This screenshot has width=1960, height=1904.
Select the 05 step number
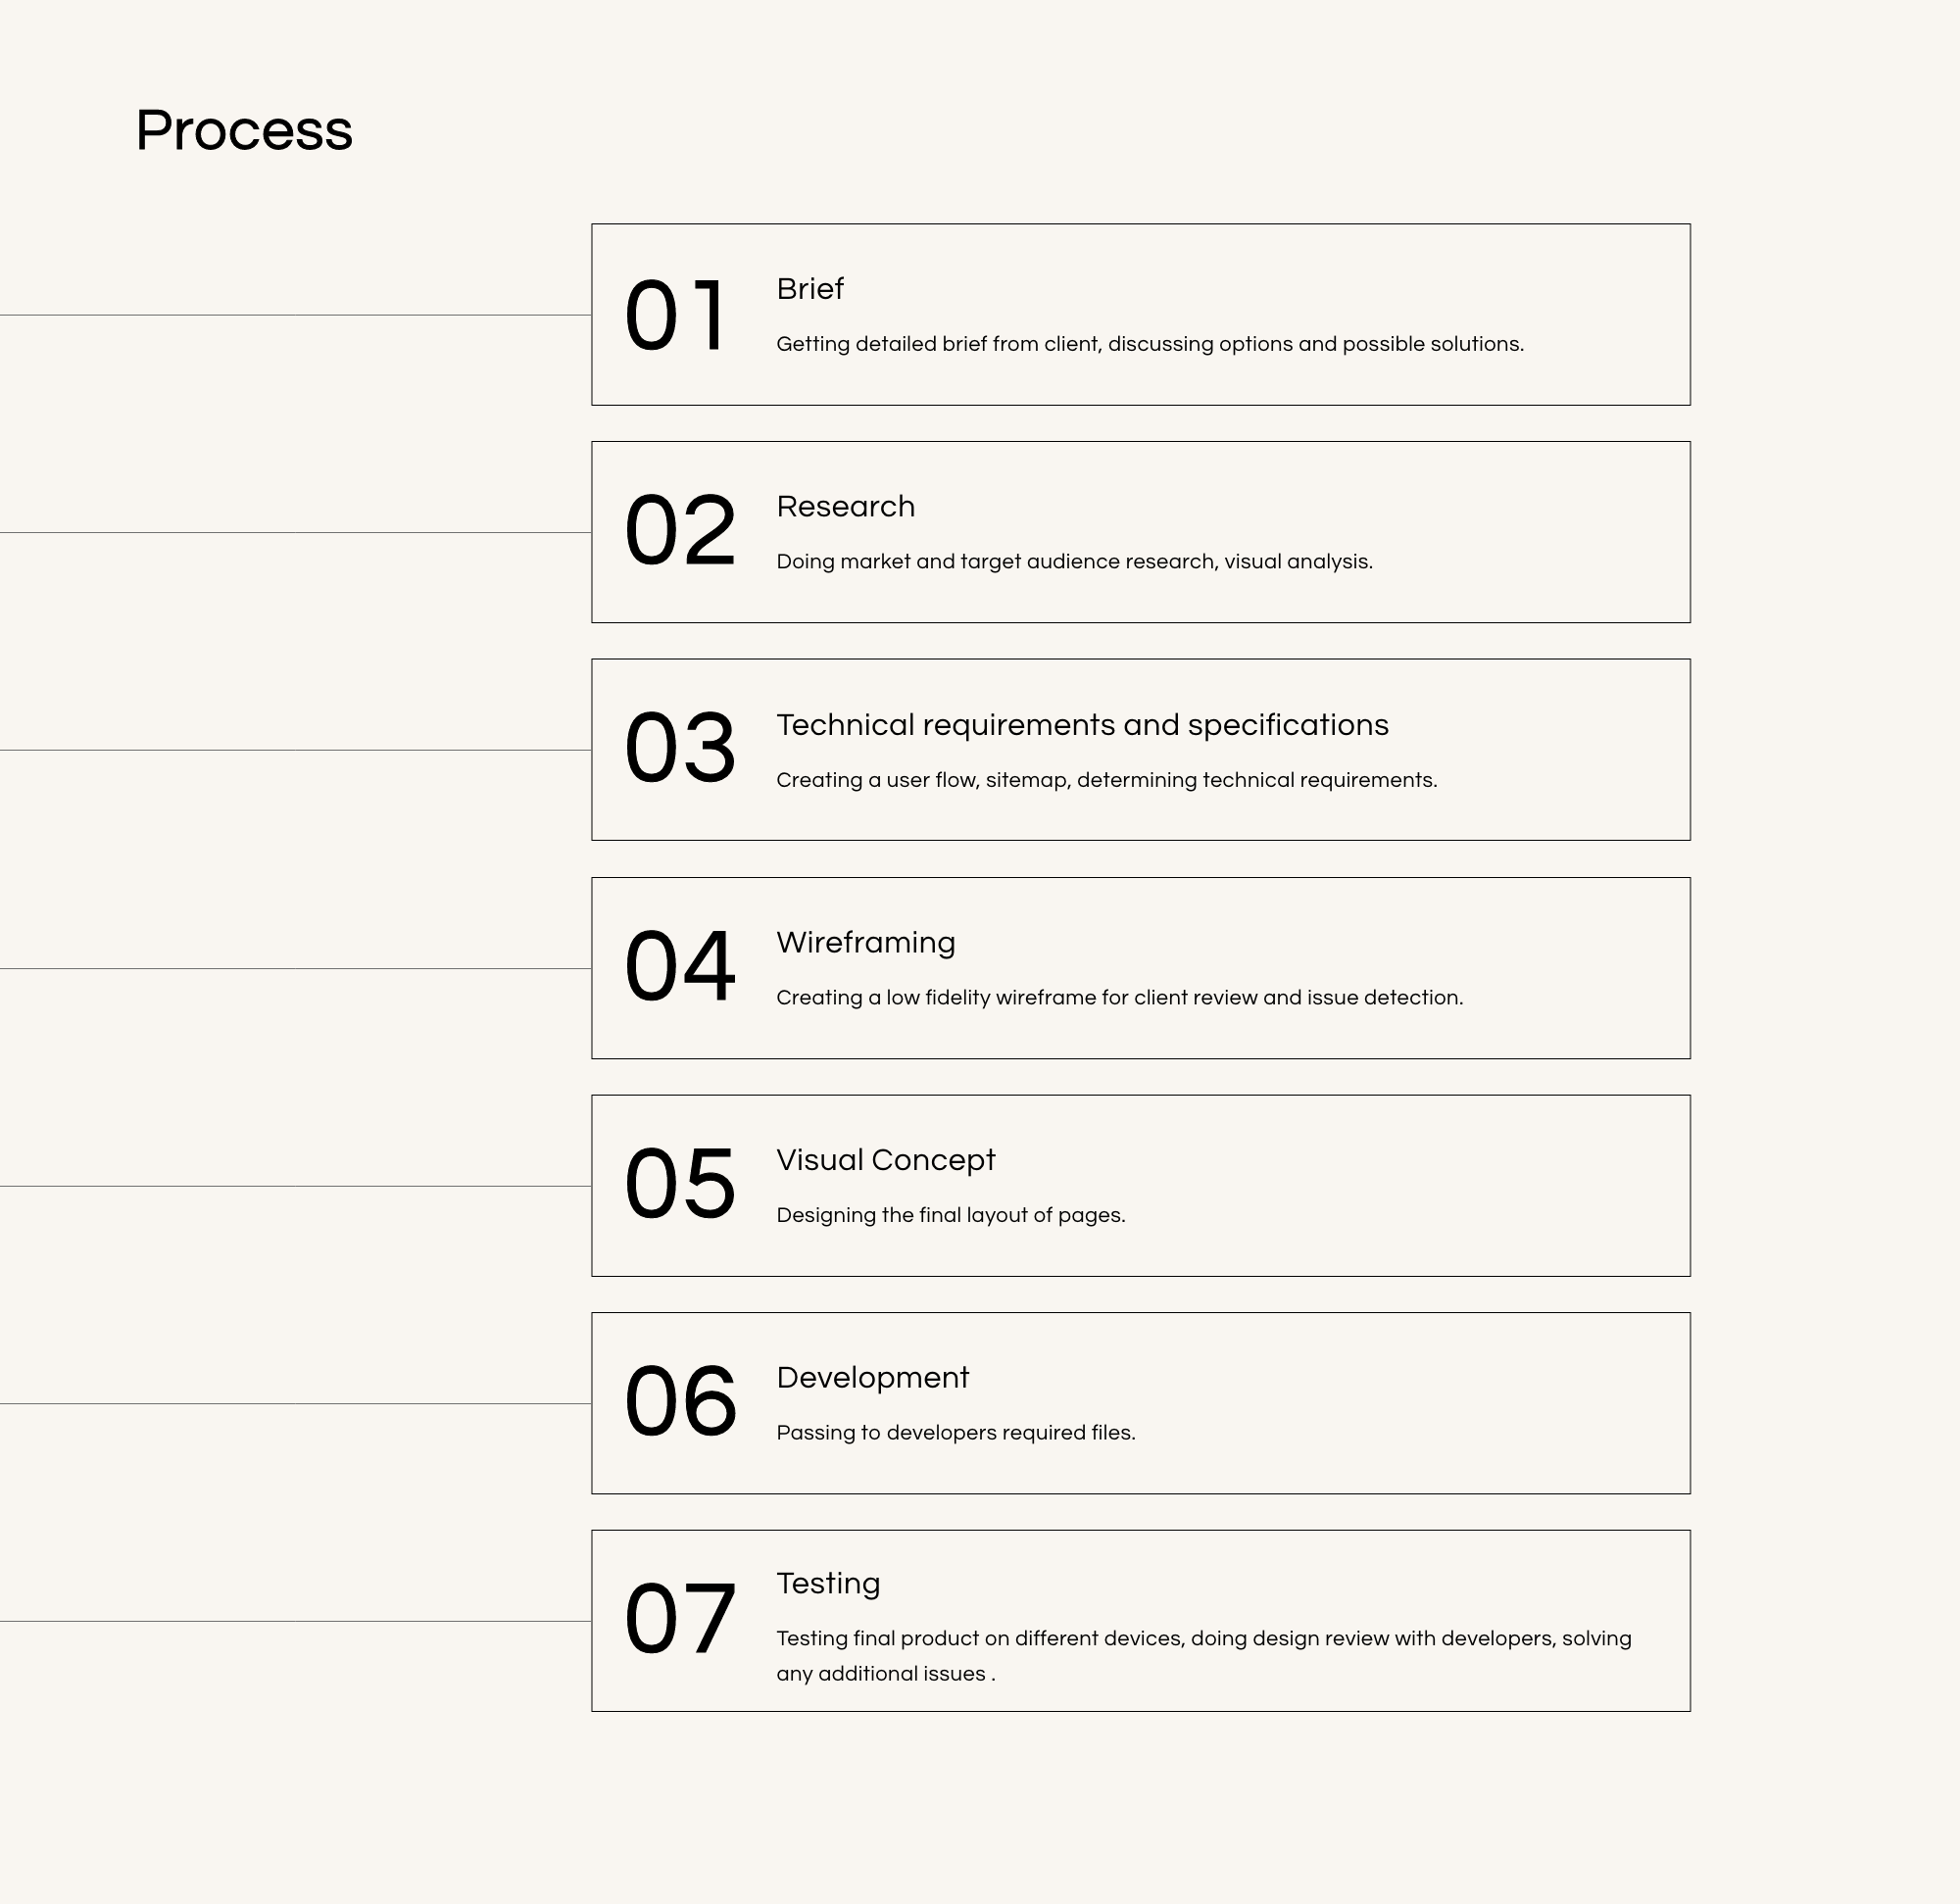[680, 1184]
